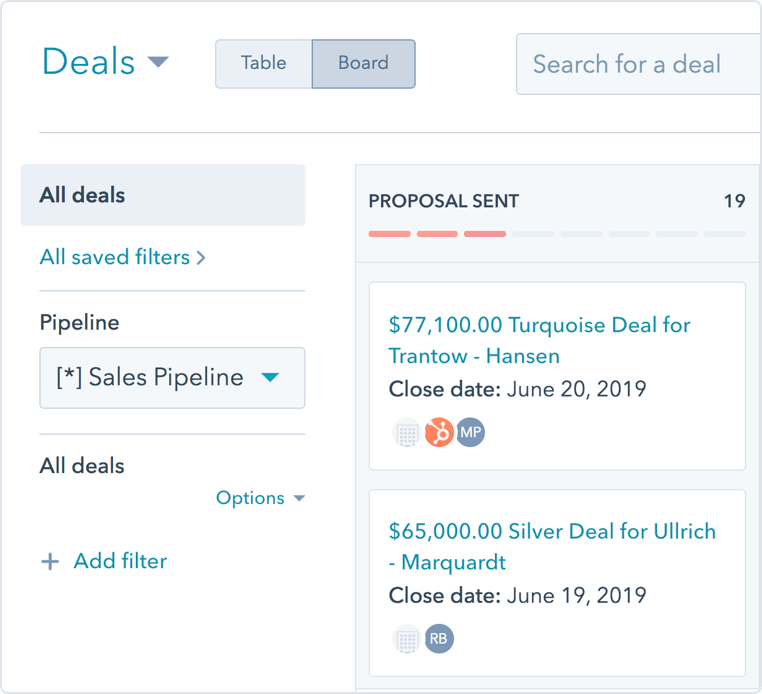Click the HubSpot sprocket avatar on Turquoise Deal

[439, 433]
